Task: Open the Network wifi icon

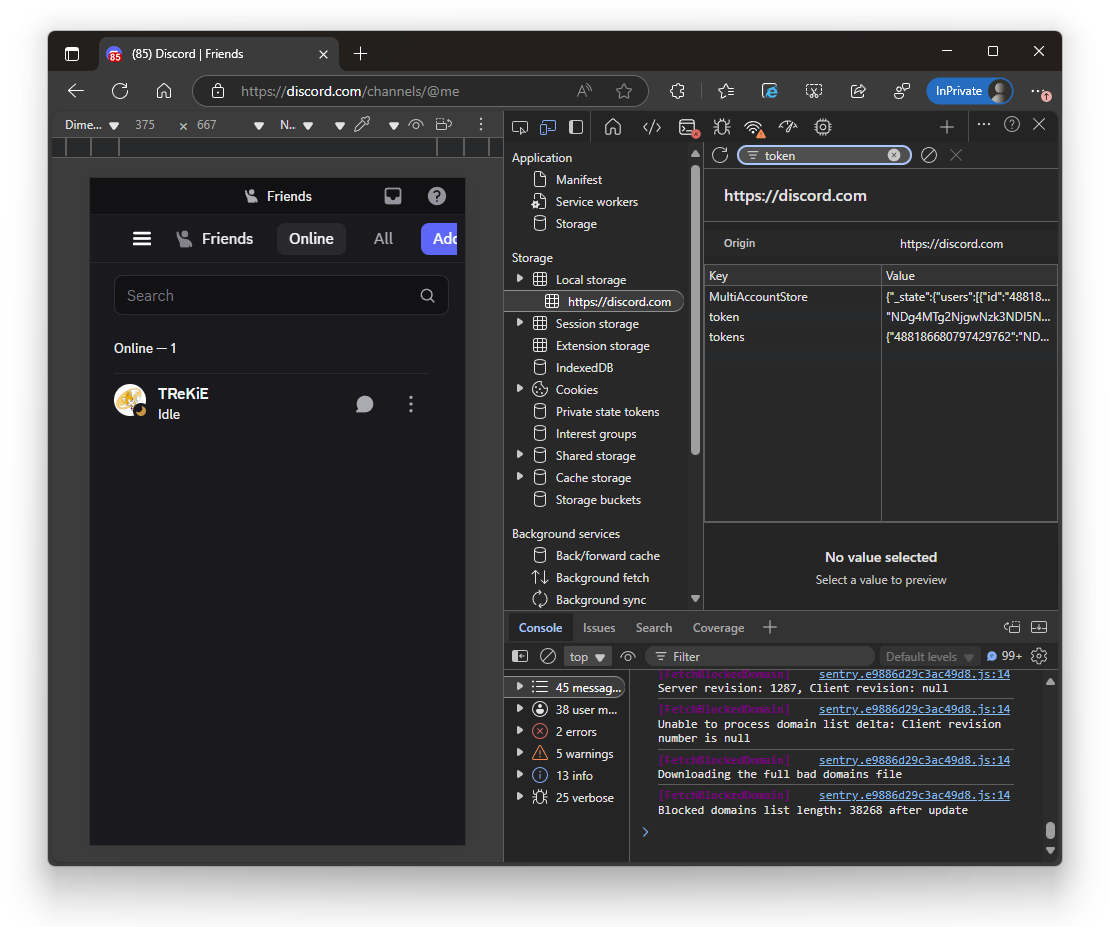Action: click(x=754, y=127)
